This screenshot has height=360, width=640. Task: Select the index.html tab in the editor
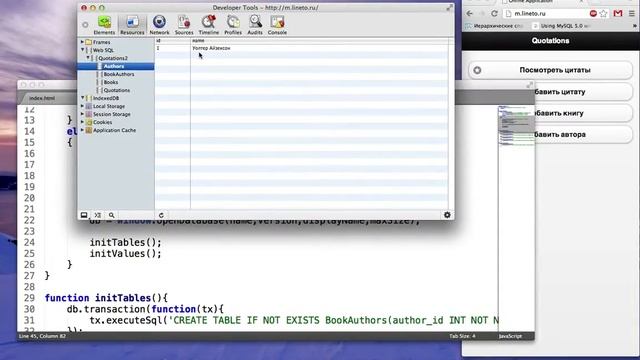pyautogui.click(x=42, y=98)
